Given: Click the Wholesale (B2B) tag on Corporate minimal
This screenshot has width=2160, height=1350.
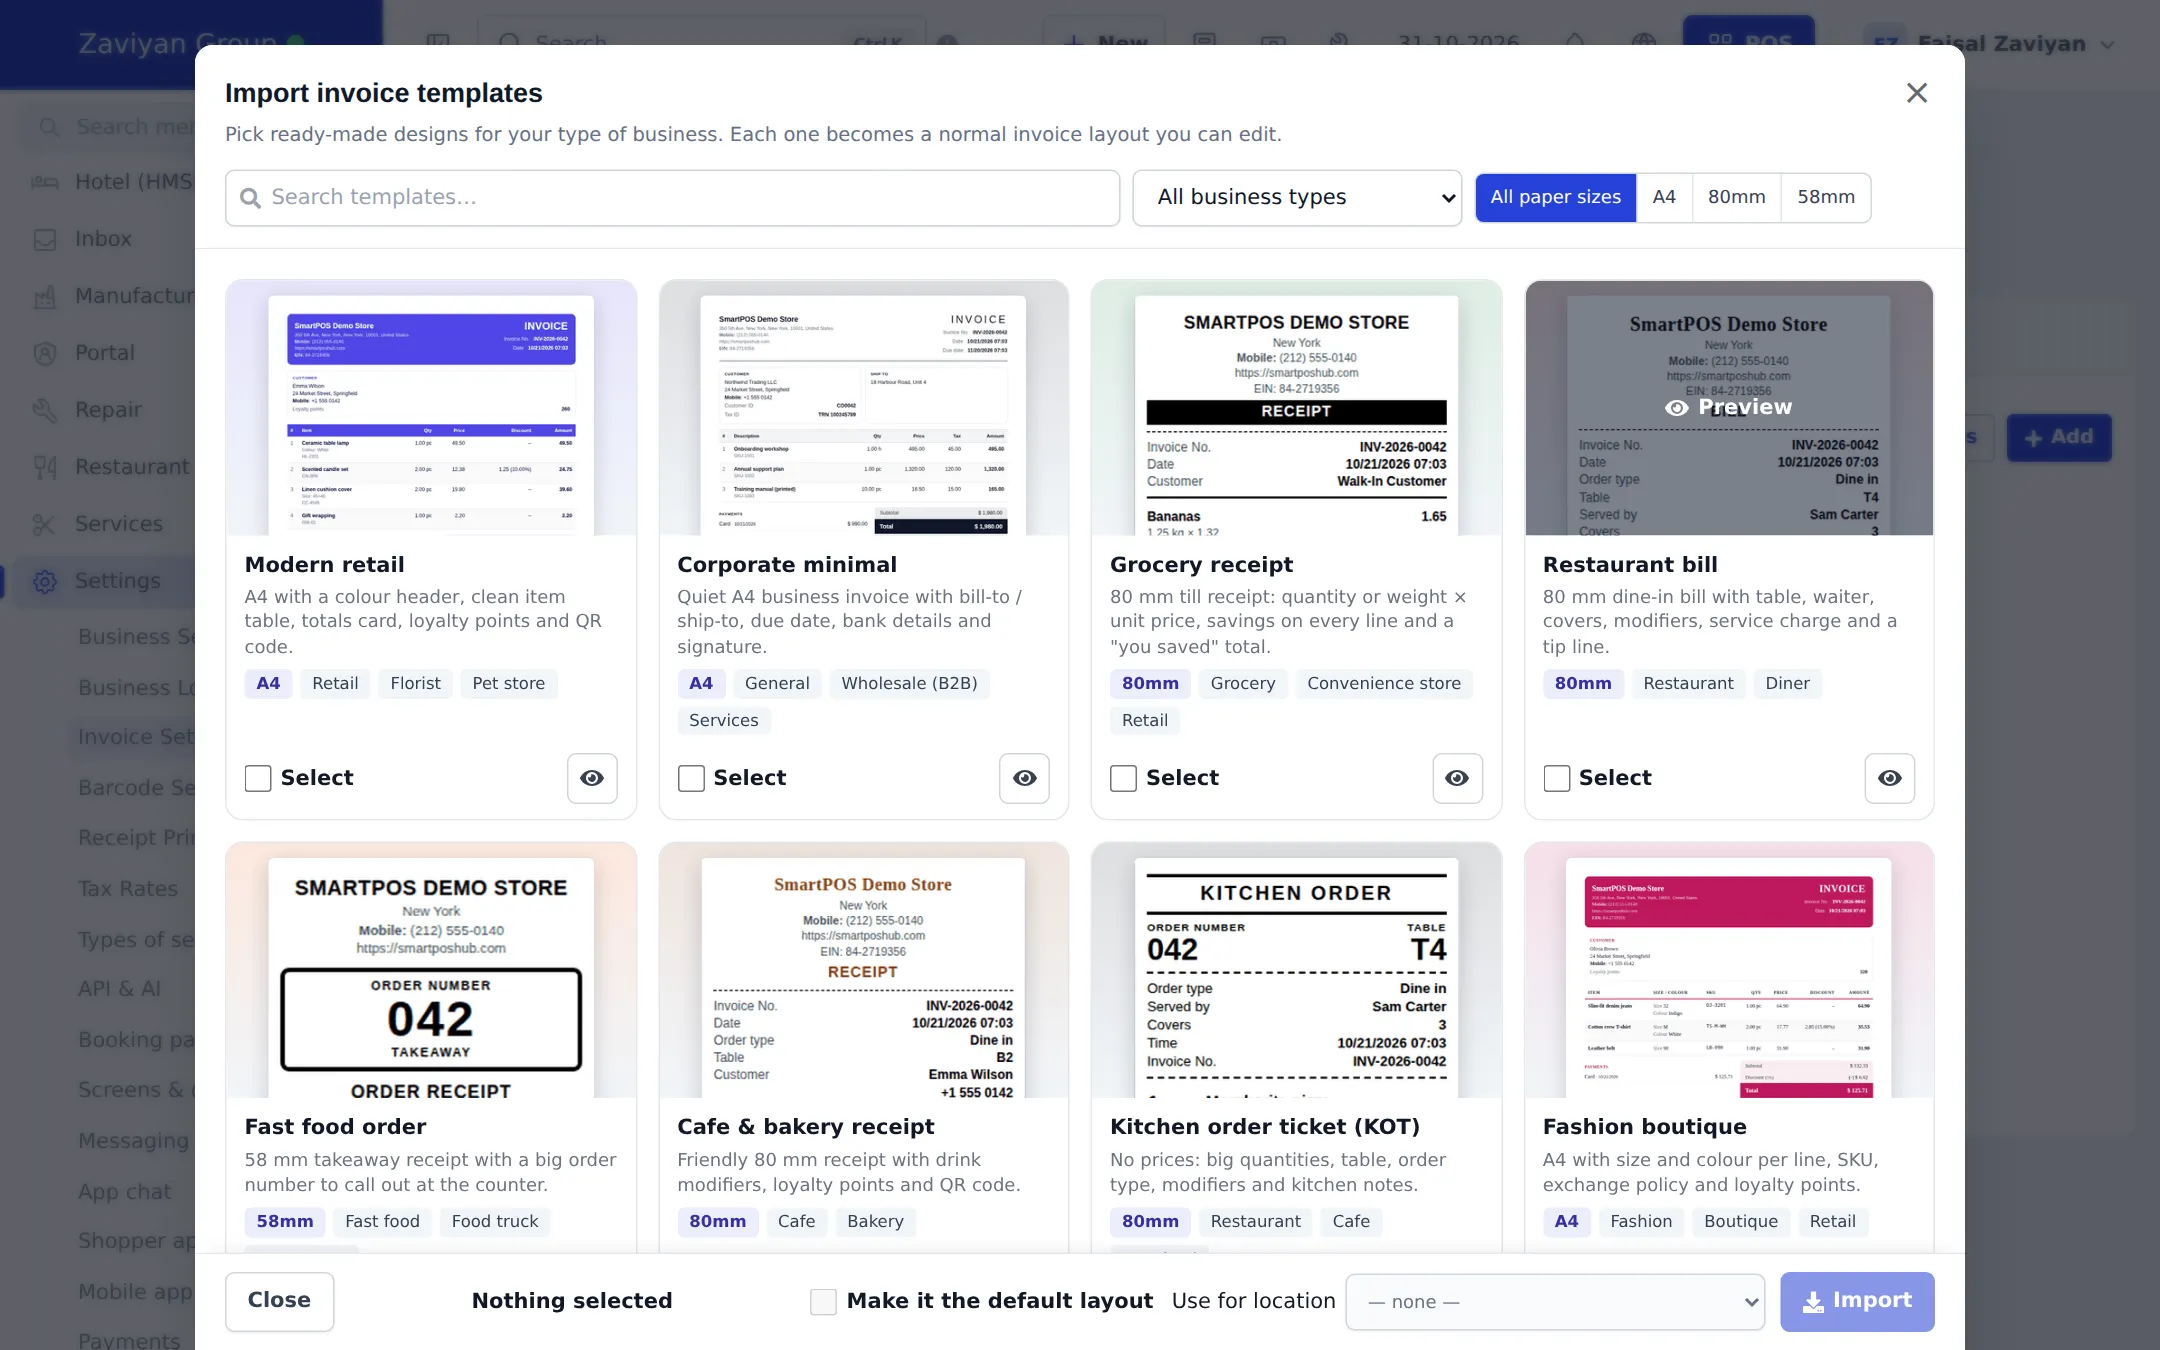Looking at the screenshot, I should [909, 684].
